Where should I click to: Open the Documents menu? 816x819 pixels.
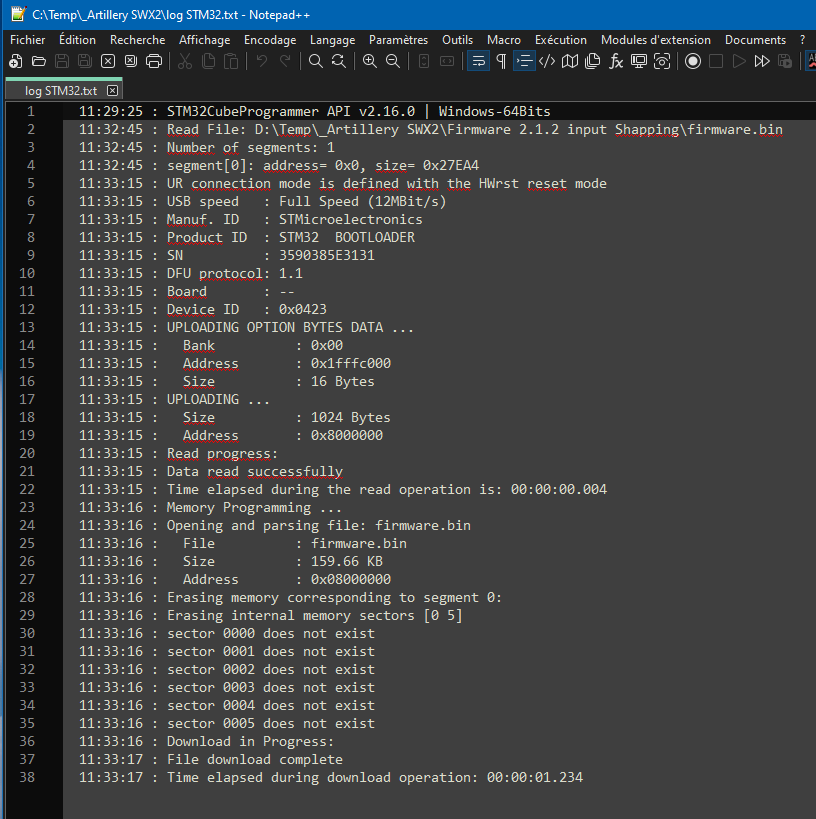coord(755,40)
